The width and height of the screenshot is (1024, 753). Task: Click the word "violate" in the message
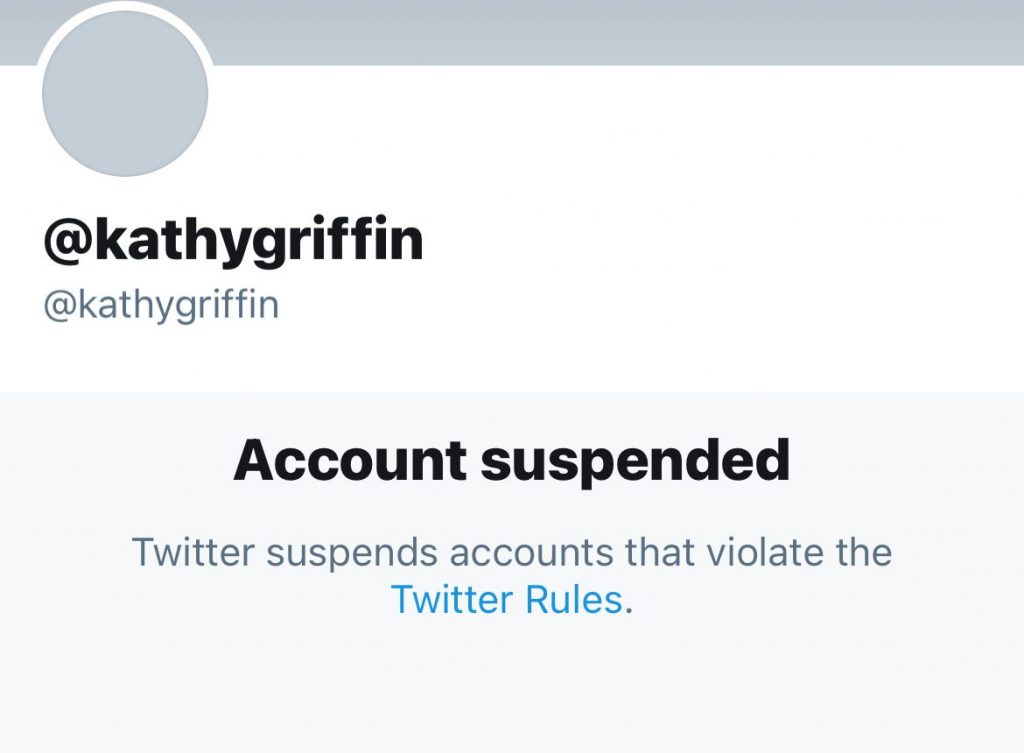click(743, 552)
